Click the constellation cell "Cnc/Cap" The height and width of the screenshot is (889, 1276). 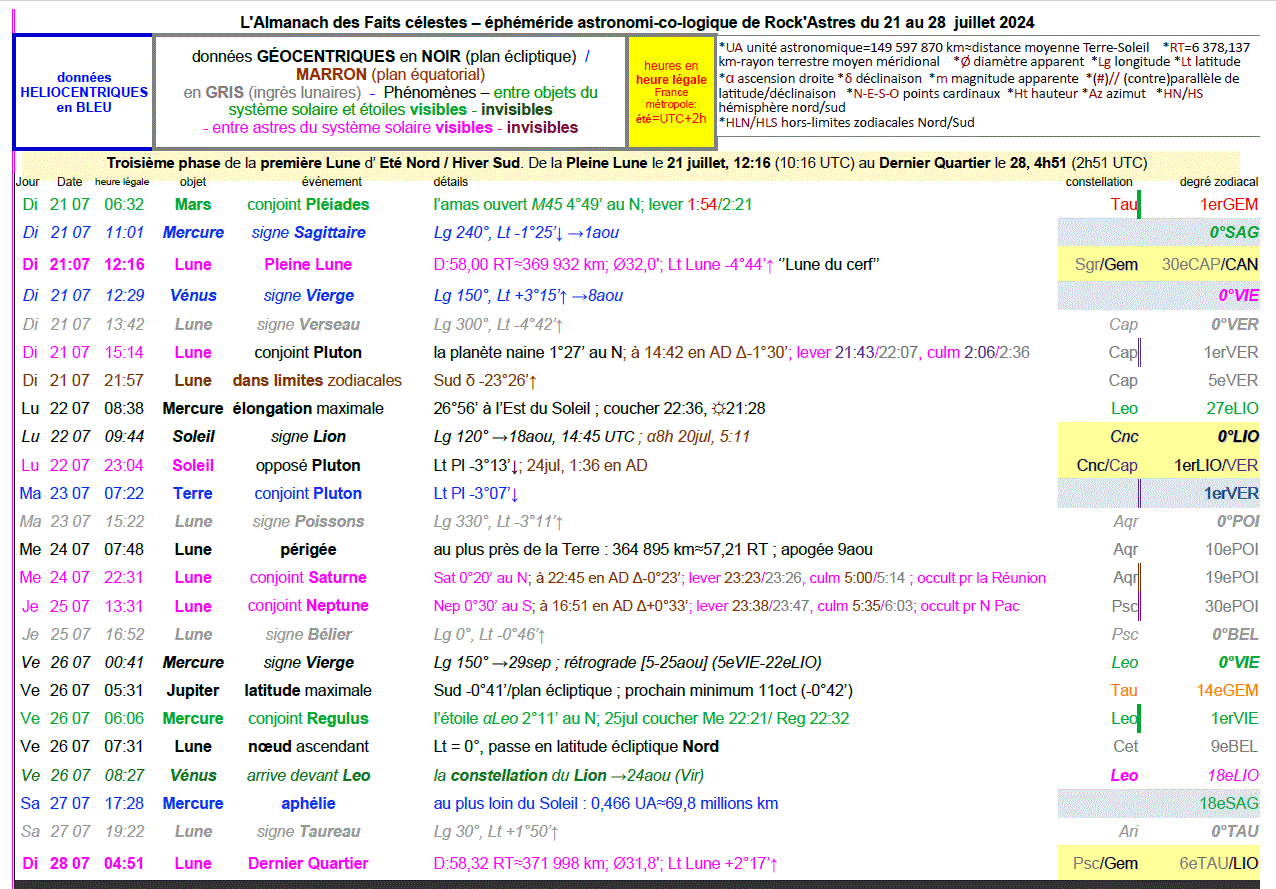tap(1106, 465)
